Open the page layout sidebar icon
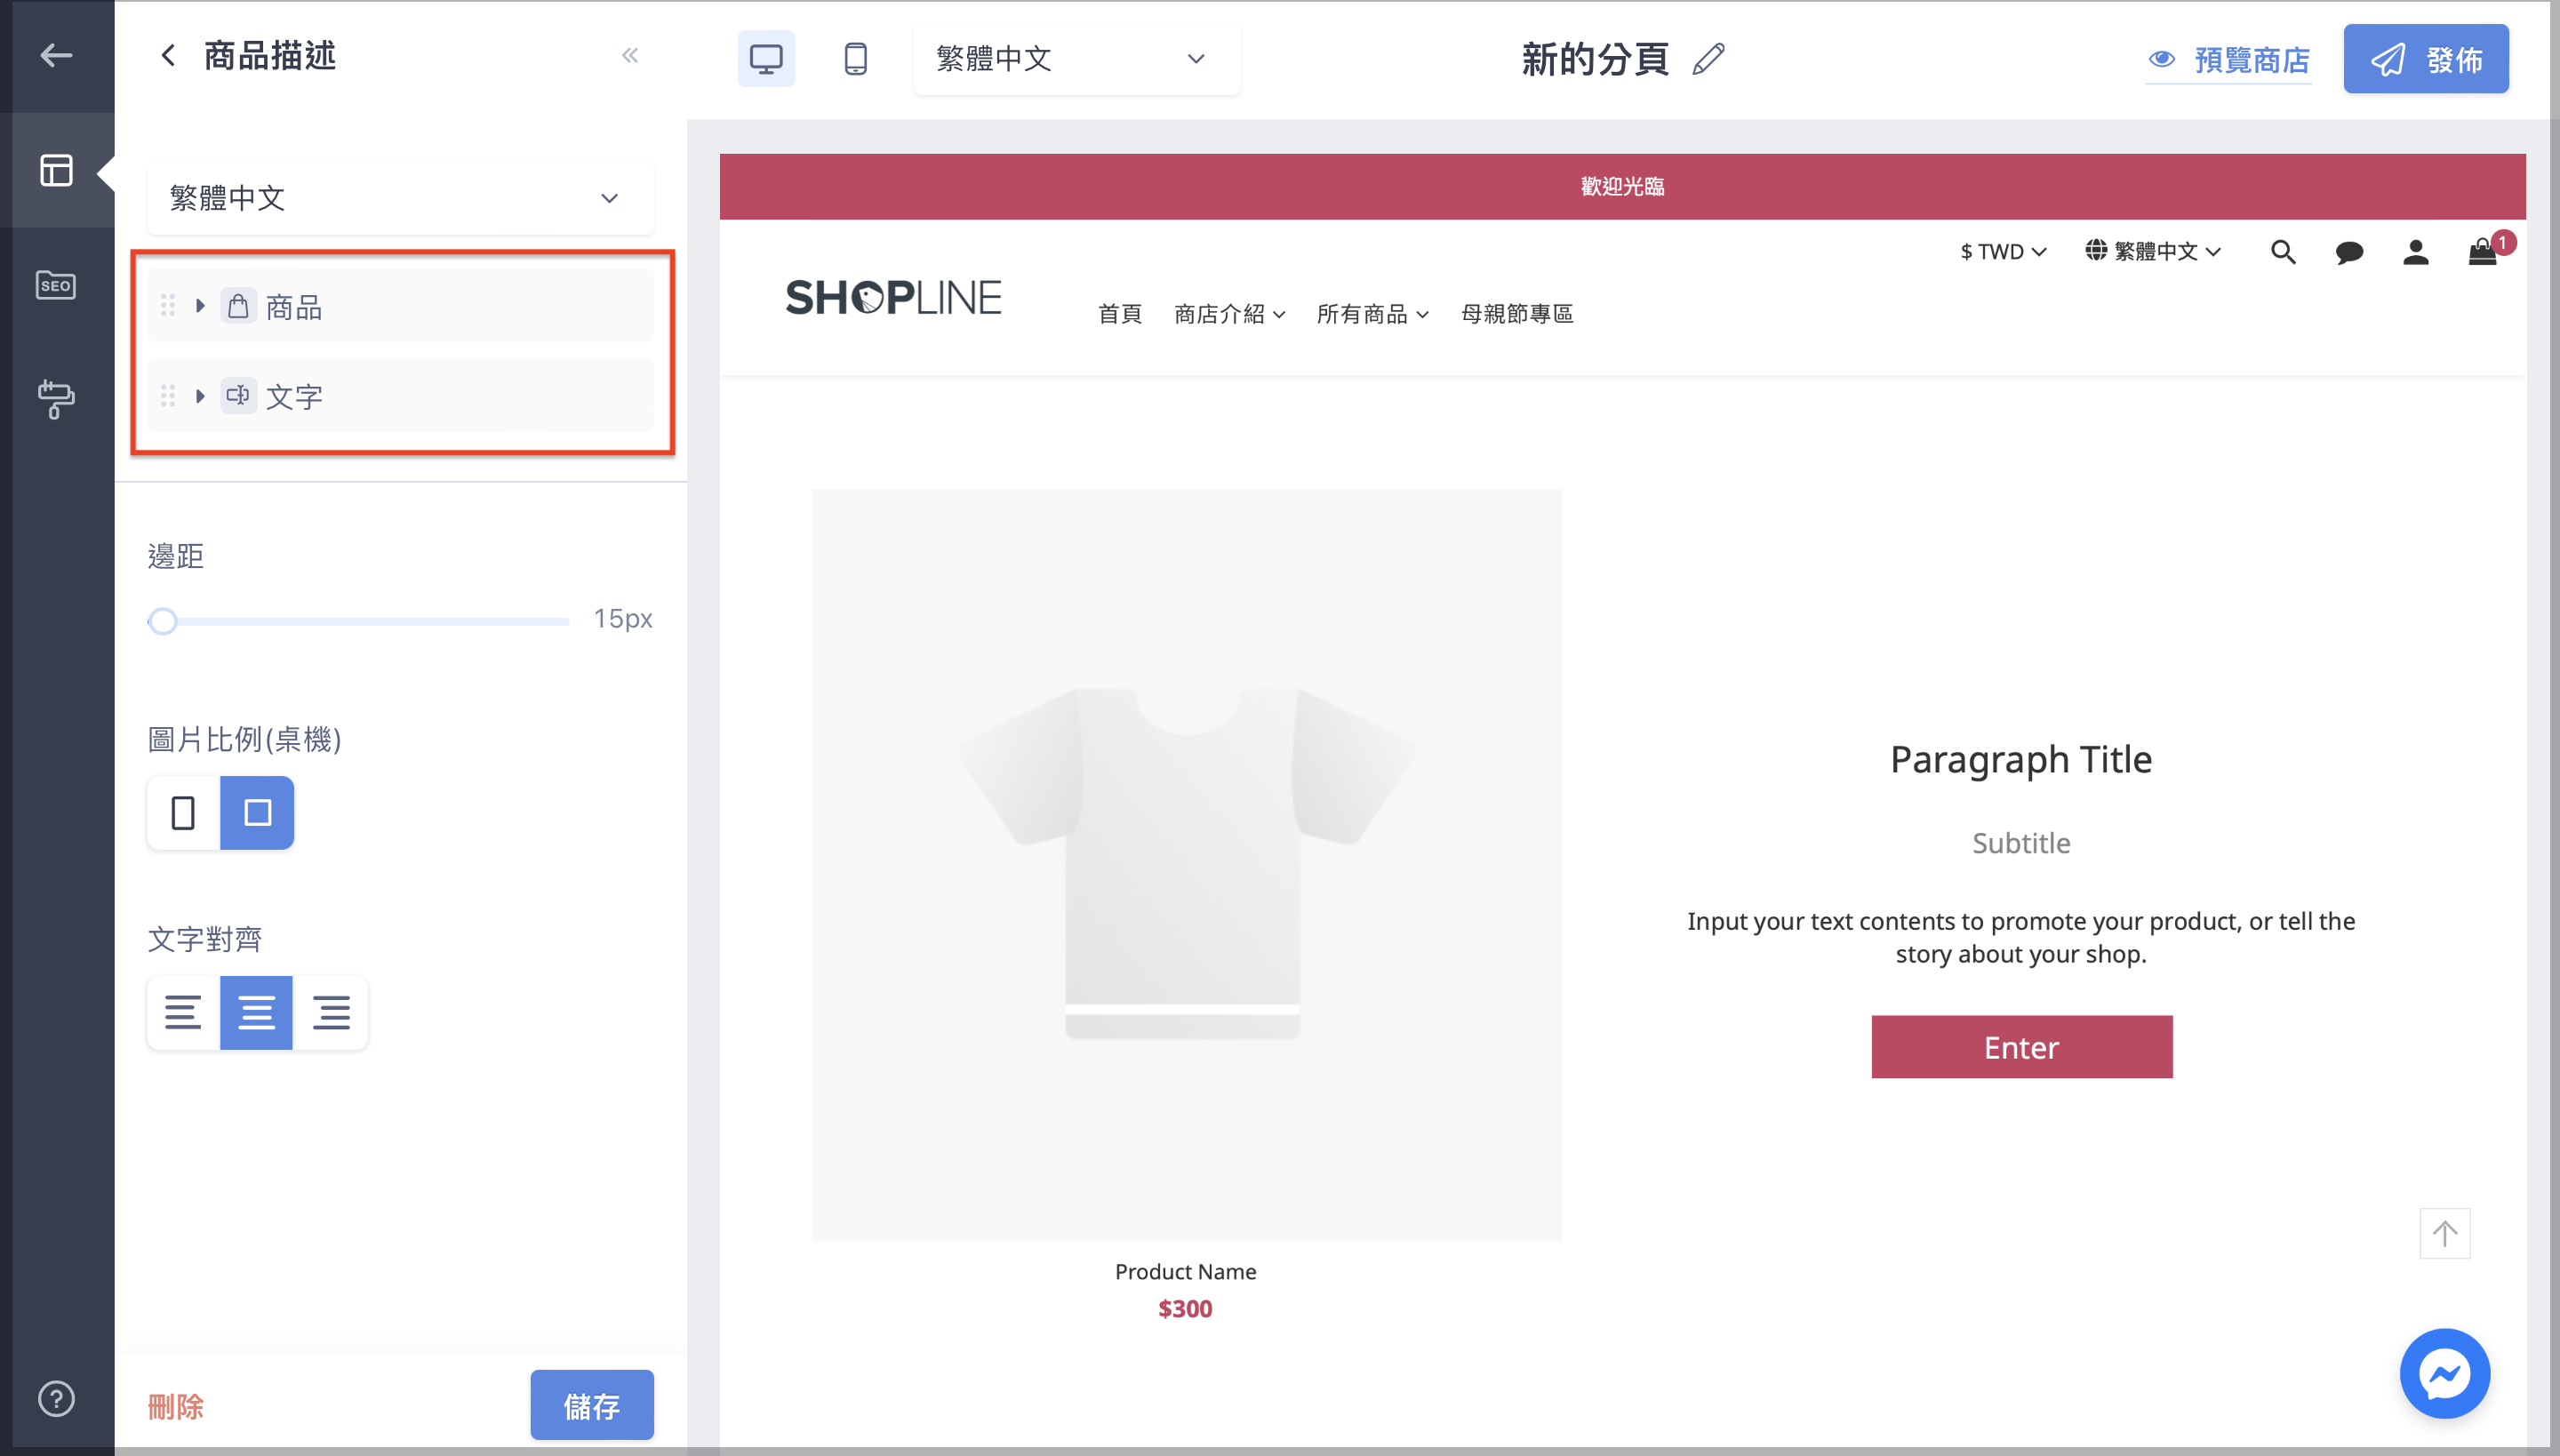Viewport: 2560px width, 1456px height. tap(56, 170)
